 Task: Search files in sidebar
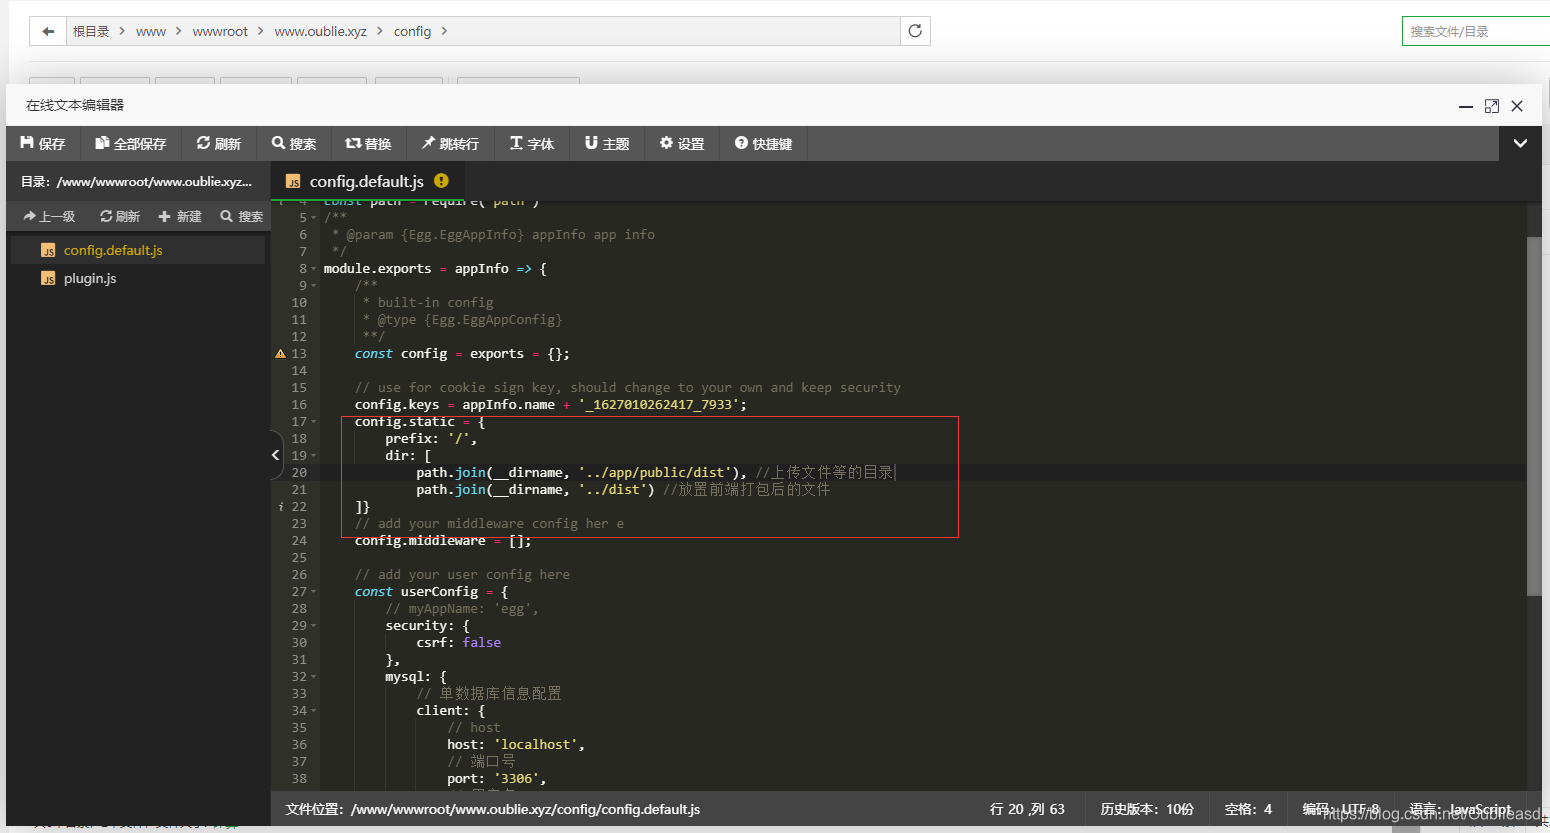241,216
